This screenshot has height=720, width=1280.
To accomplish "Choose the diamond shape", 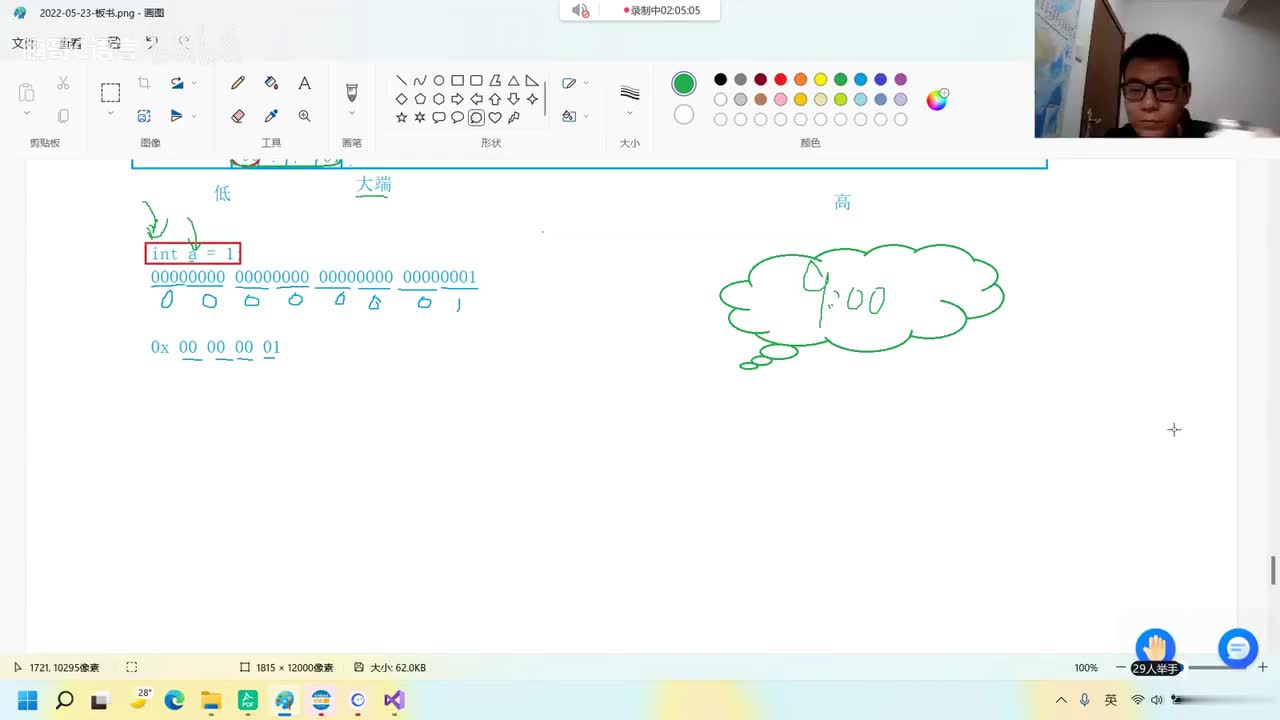I will click(401, 99).
